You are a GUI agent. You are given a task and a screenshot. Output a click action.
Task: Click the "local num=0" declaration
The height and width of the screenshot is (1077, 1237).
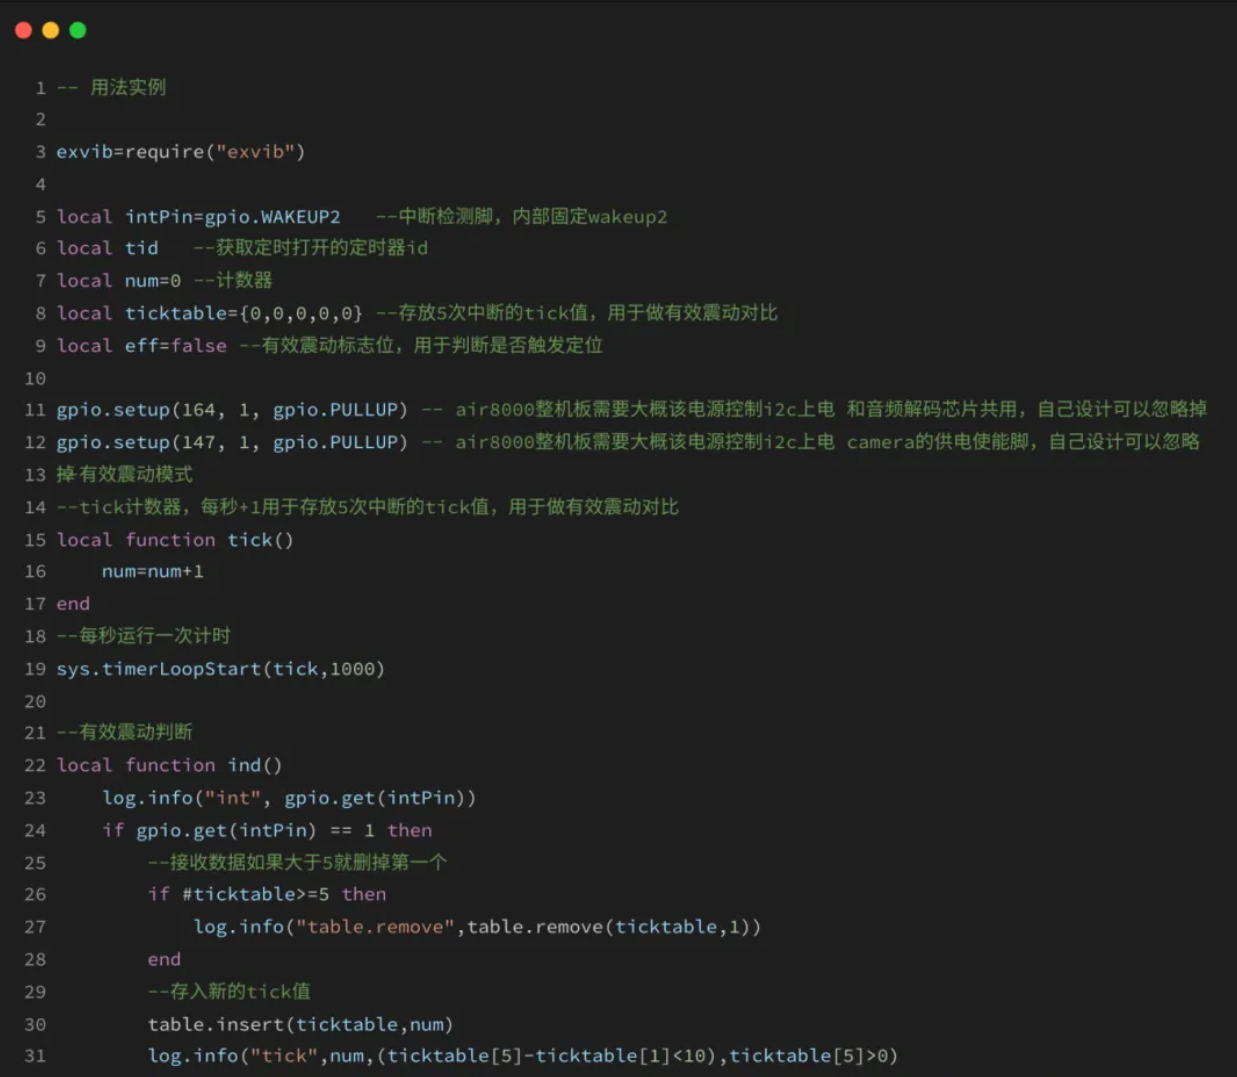click(x=119, y=281)
